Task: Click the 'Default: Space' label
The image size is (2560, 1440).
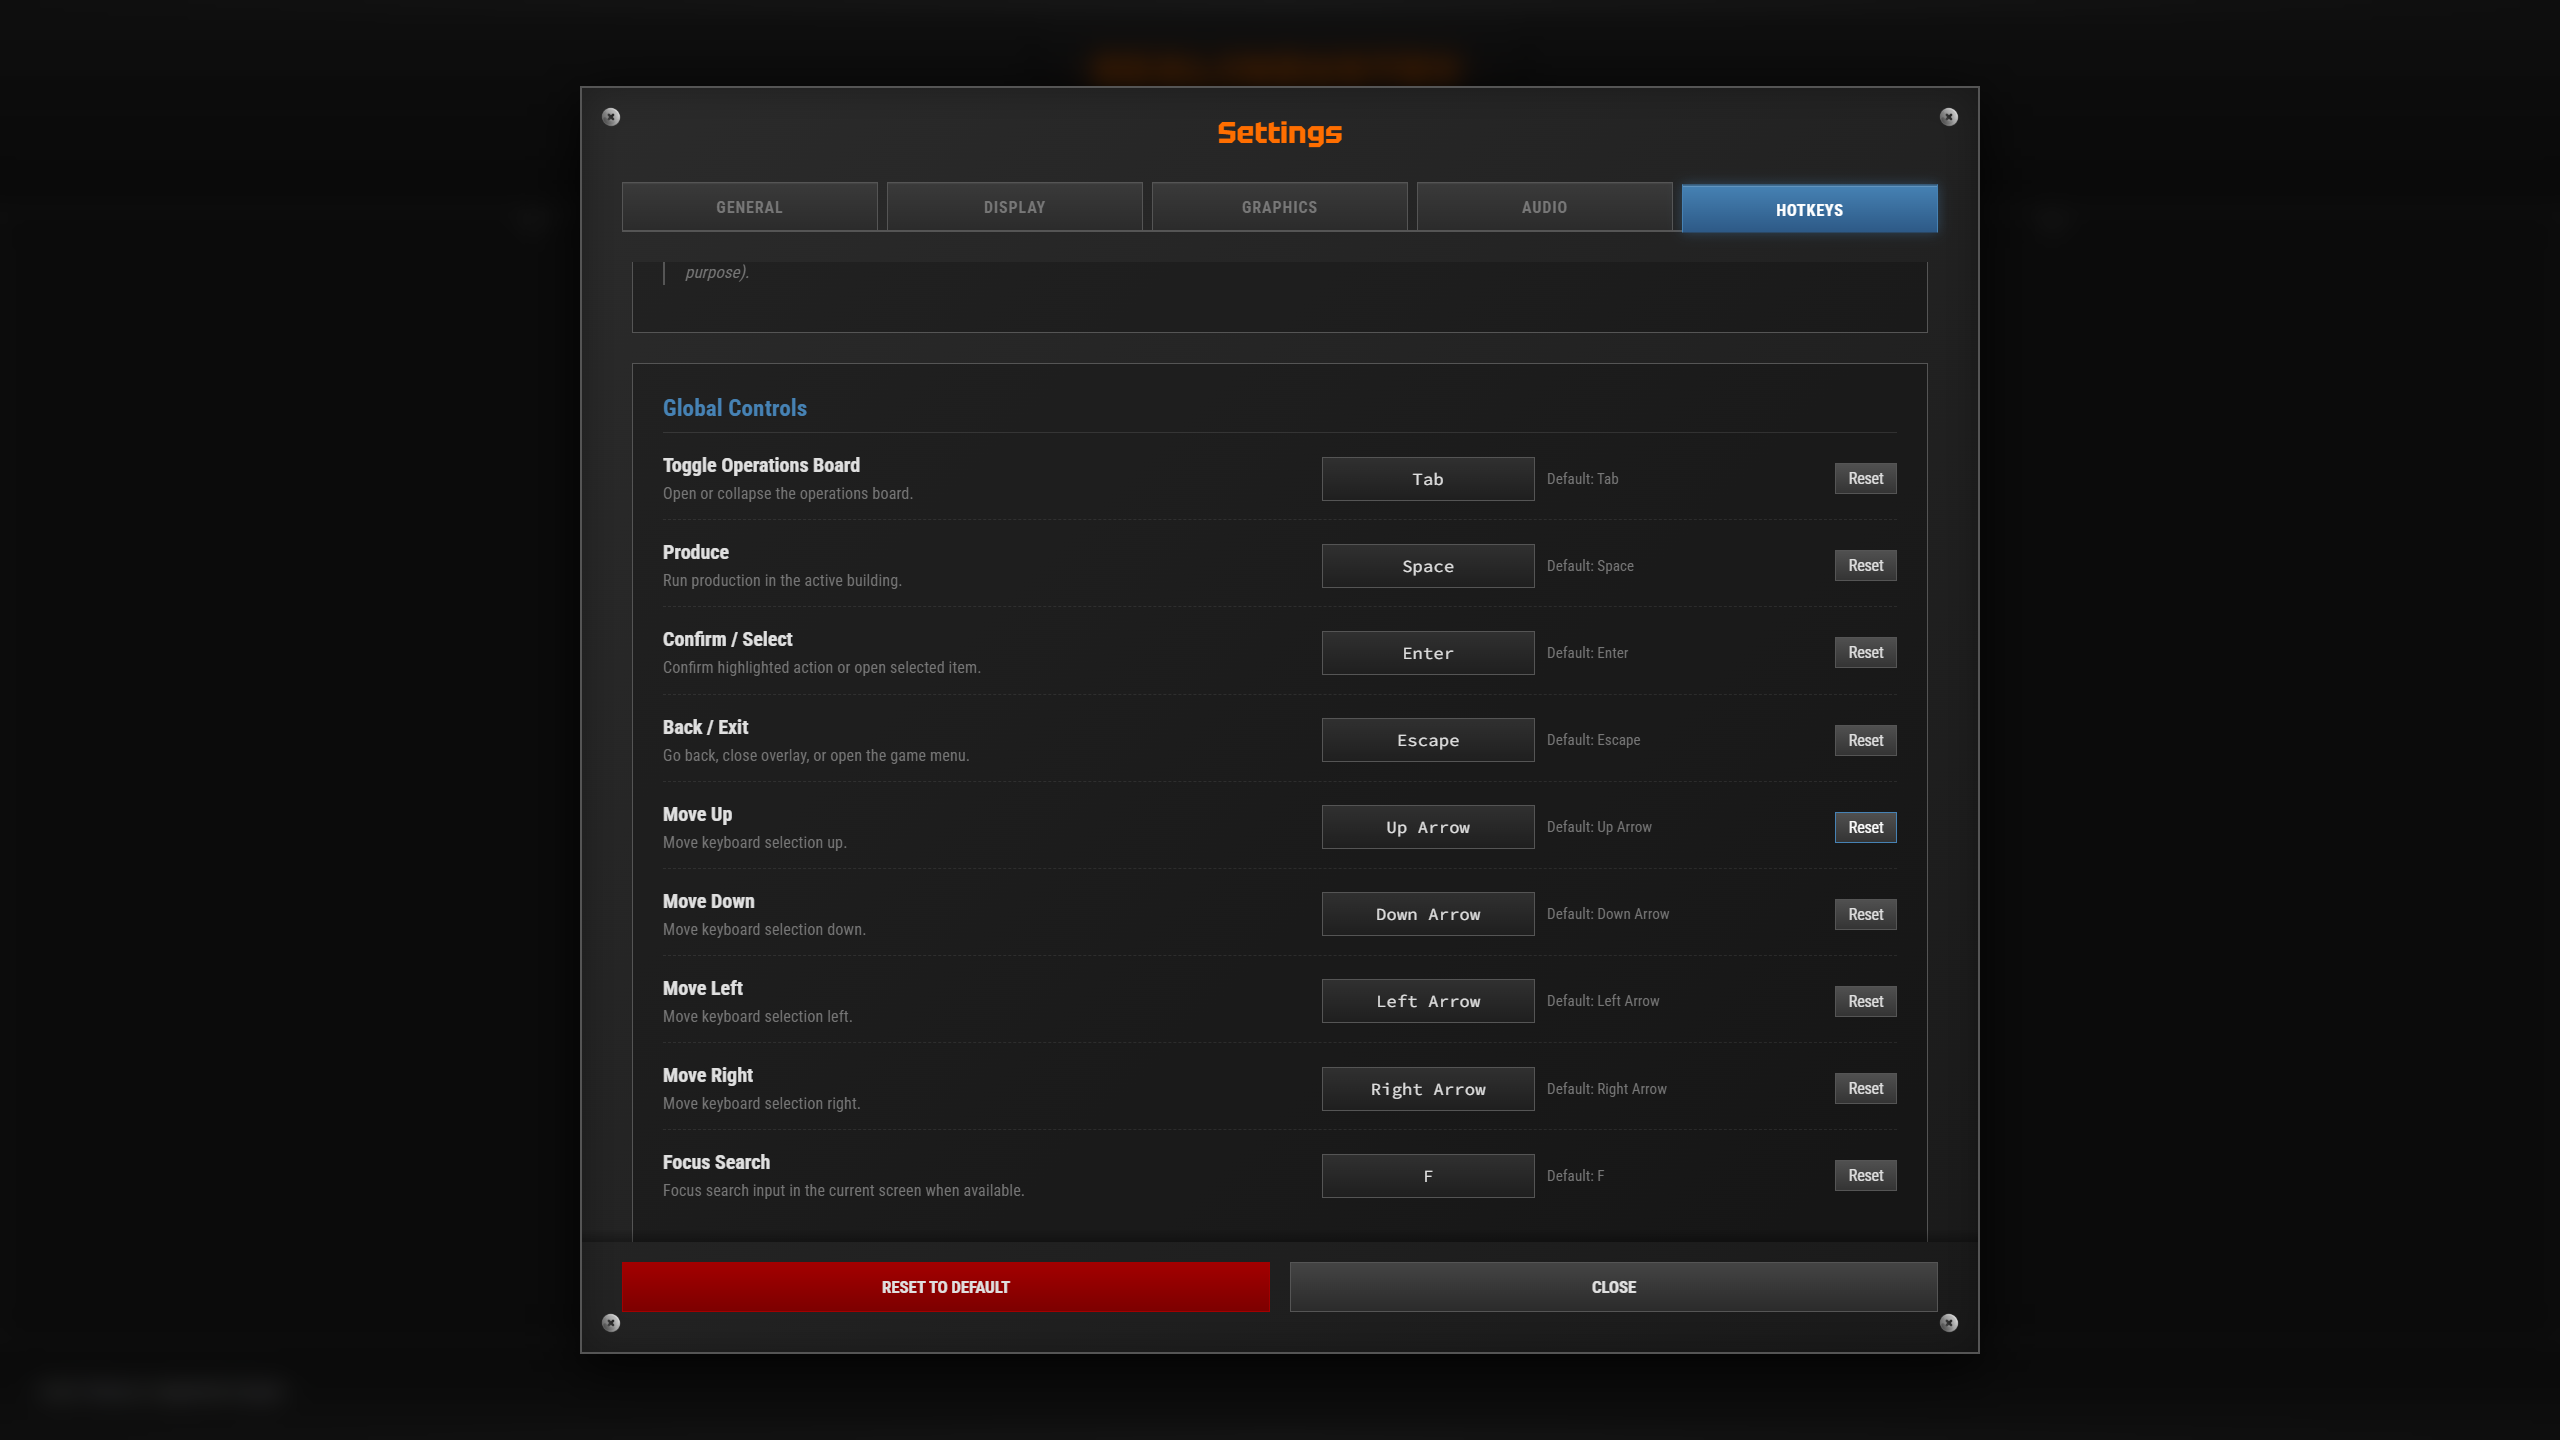Action: (1590, 566)
